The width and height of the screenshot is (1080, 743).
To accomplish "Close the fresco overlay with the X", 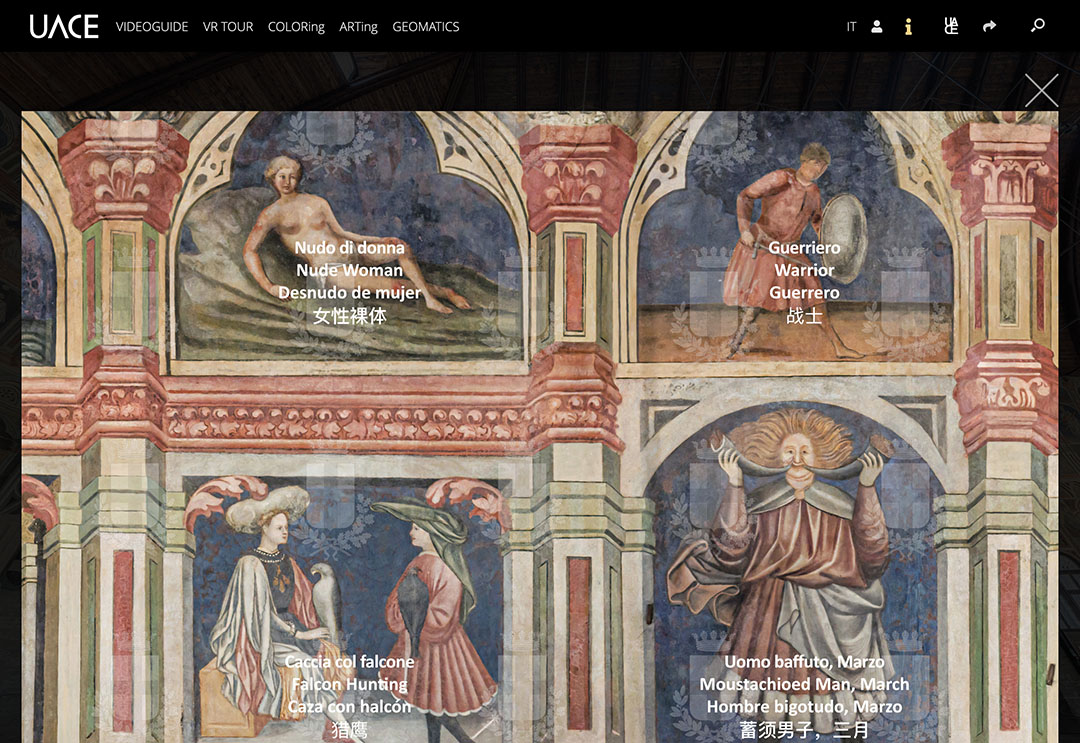I will pos(1041,90).
